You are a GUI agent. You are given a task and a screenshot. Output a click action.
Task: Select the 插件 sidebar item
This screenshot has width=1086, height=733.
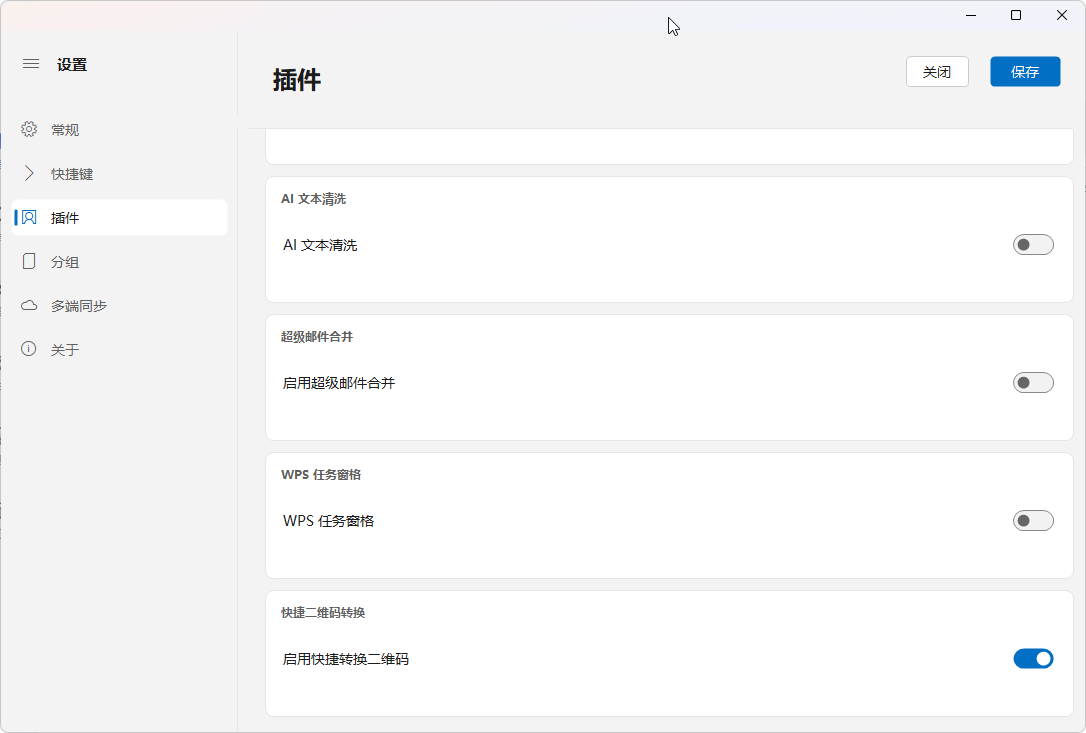[x=119, y=218]
